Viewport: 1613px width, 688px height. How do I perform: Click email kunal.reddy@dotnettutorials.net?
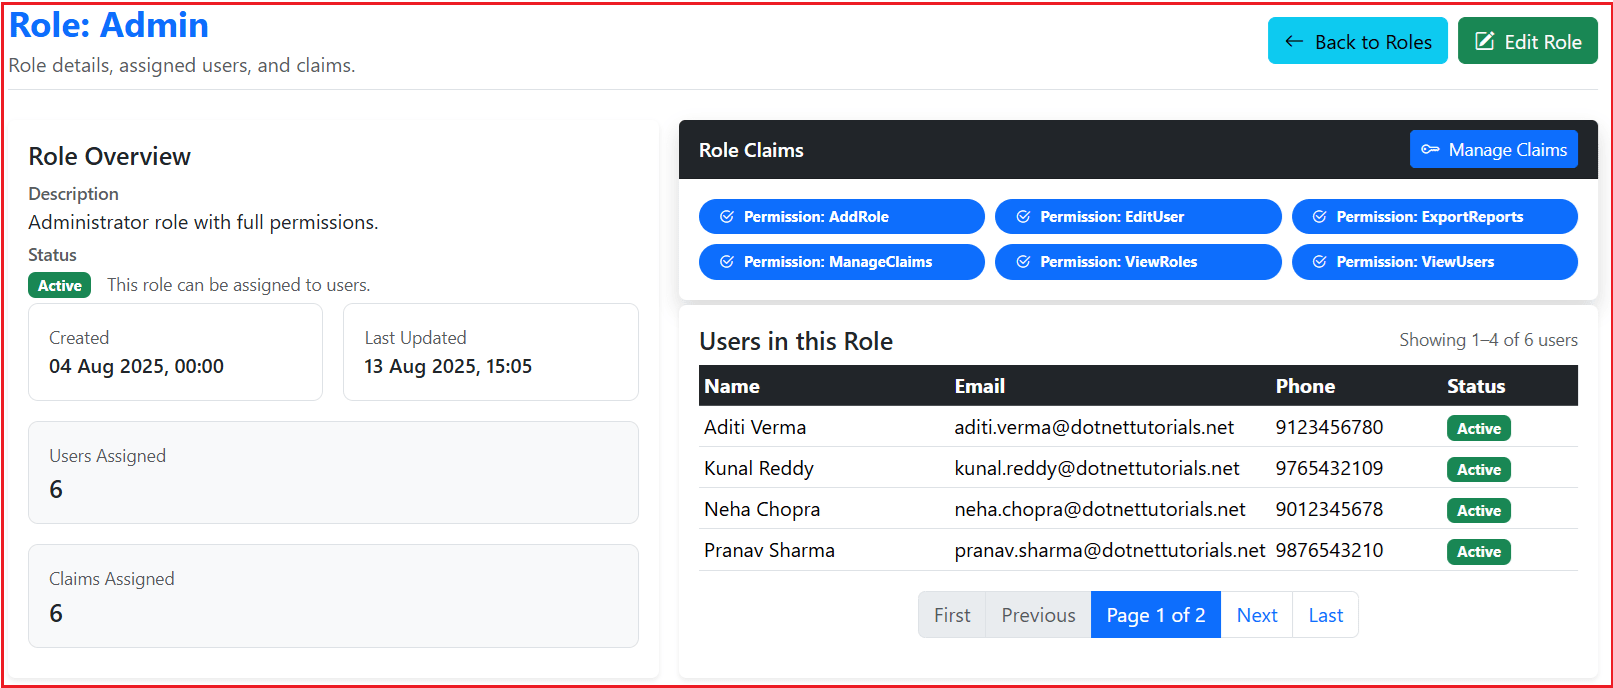[1097, 468]
